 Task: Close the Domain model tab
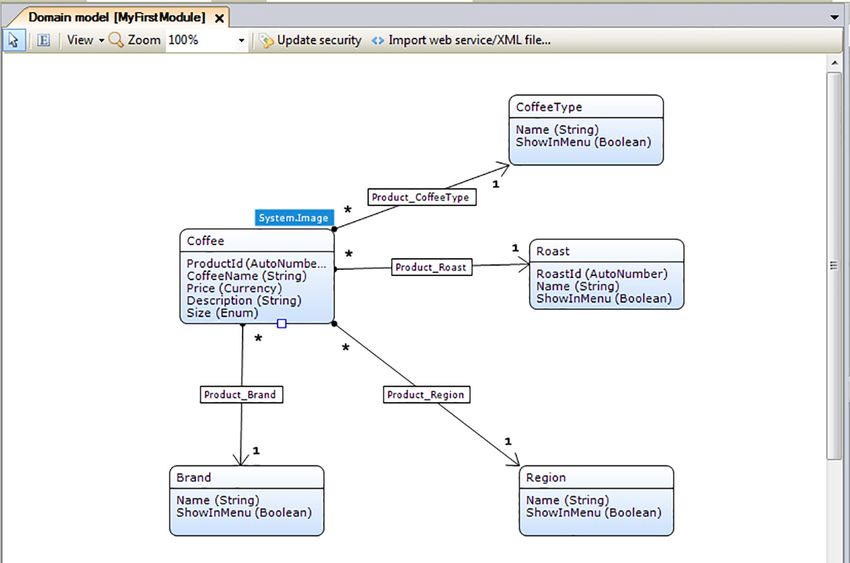220,18
